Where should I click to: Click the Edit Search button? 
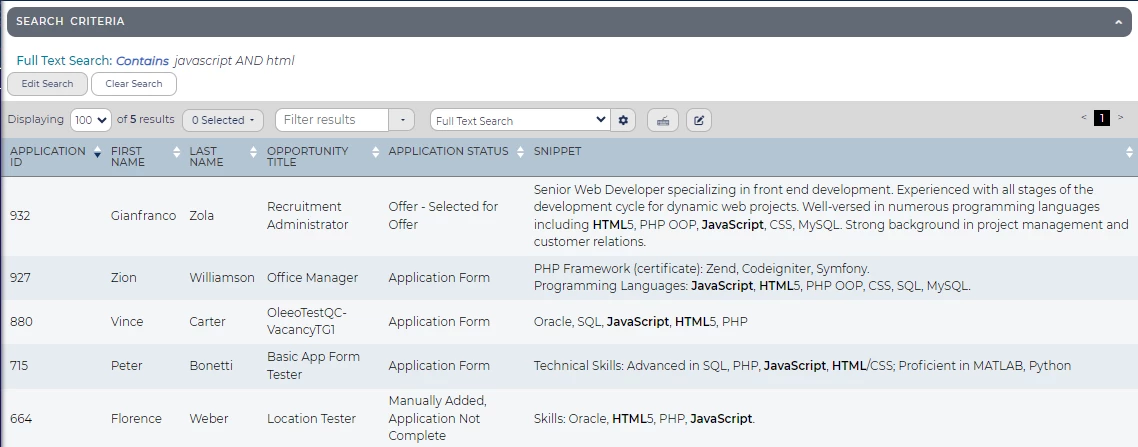(x=47, y=84)
